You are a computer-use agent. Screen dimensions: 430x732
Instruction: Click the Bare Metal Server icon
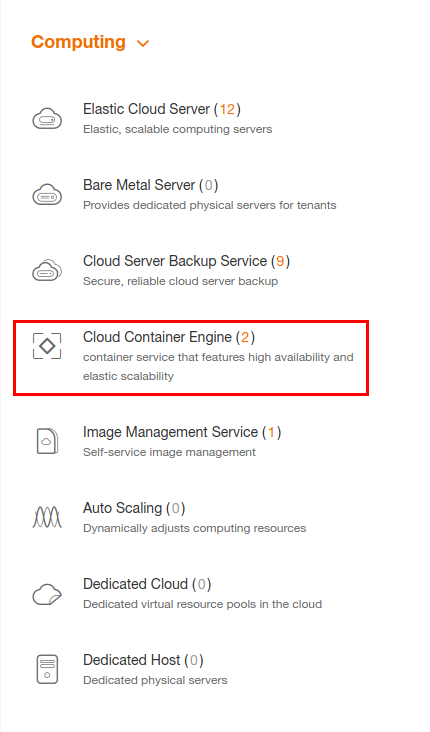point(47,195)
